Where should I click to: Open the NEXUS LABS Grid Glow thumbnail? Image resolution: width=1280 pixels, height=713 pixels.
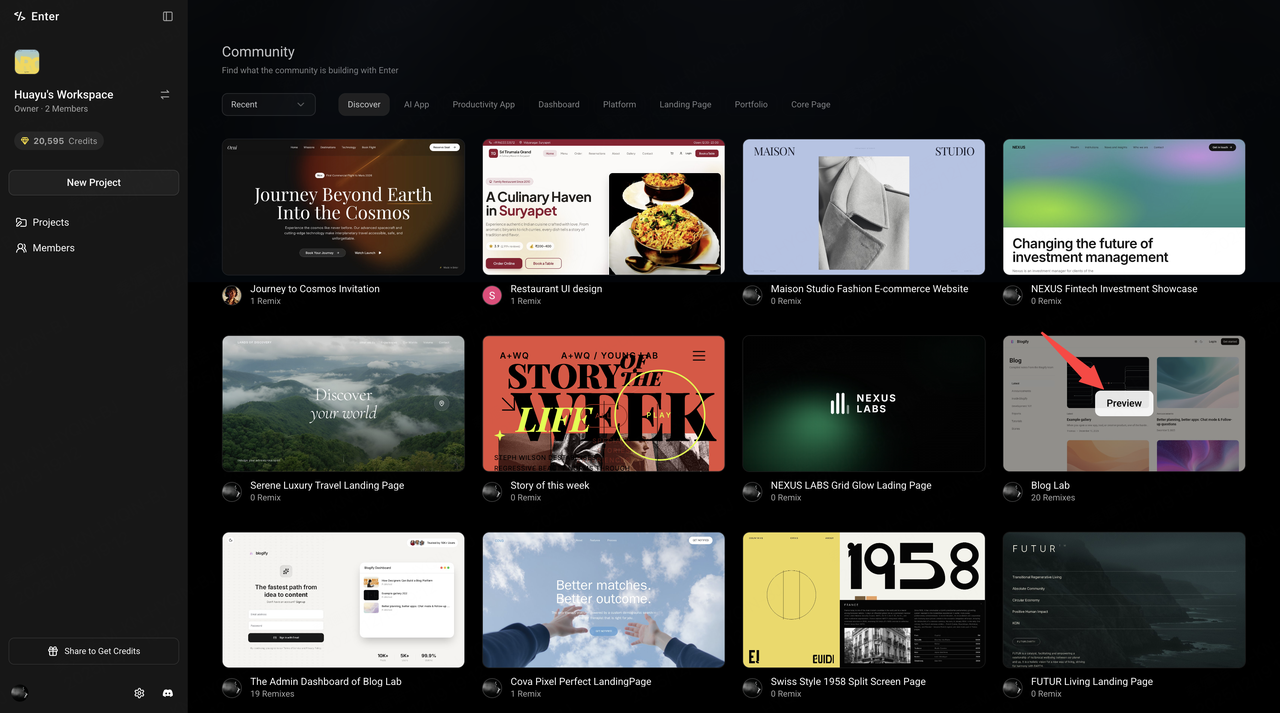[864, 403]
